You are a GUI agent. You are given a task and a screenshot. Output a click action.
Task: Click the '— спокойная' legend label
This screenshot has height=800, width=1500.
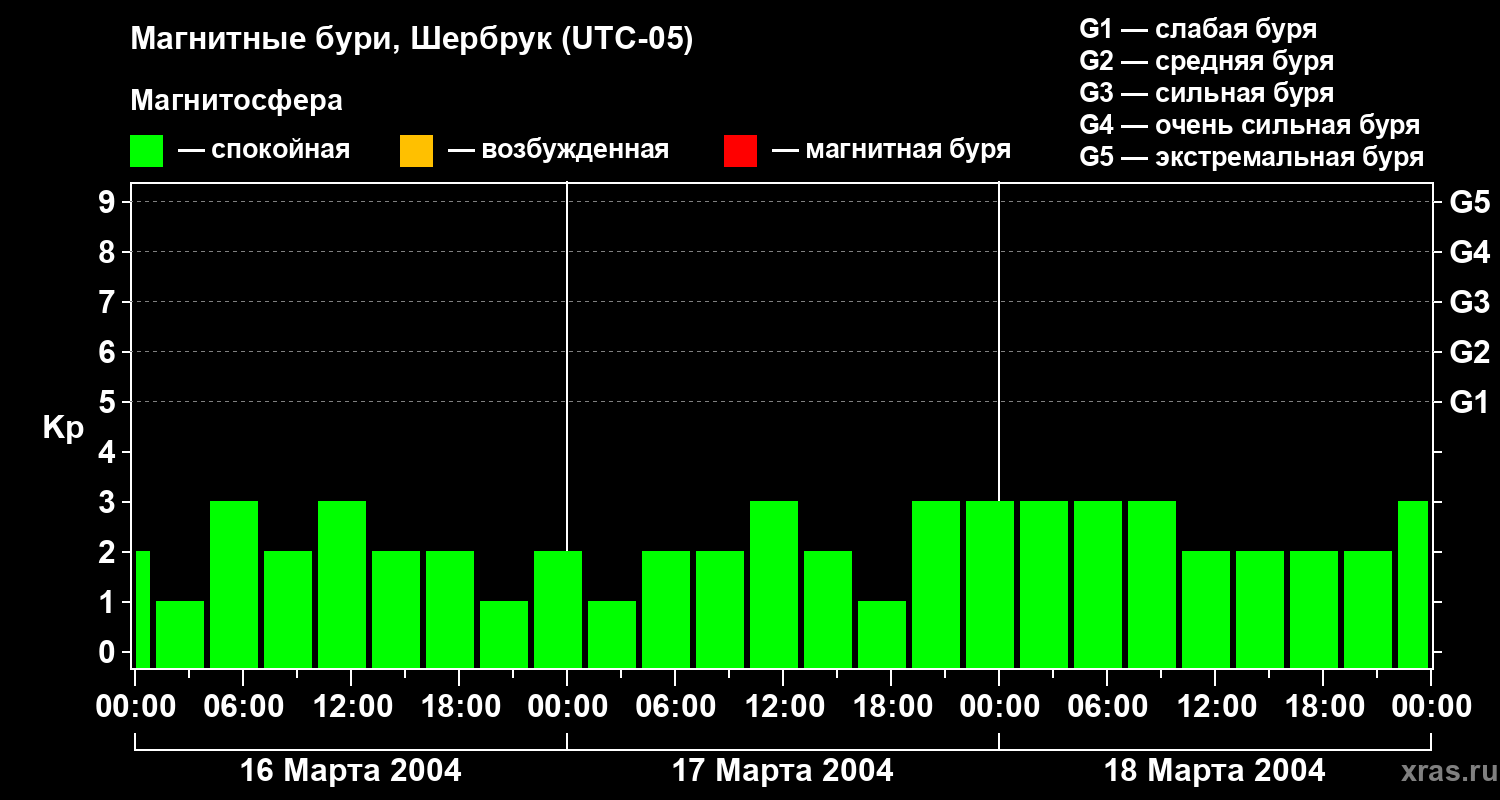[x=264, y=150]
